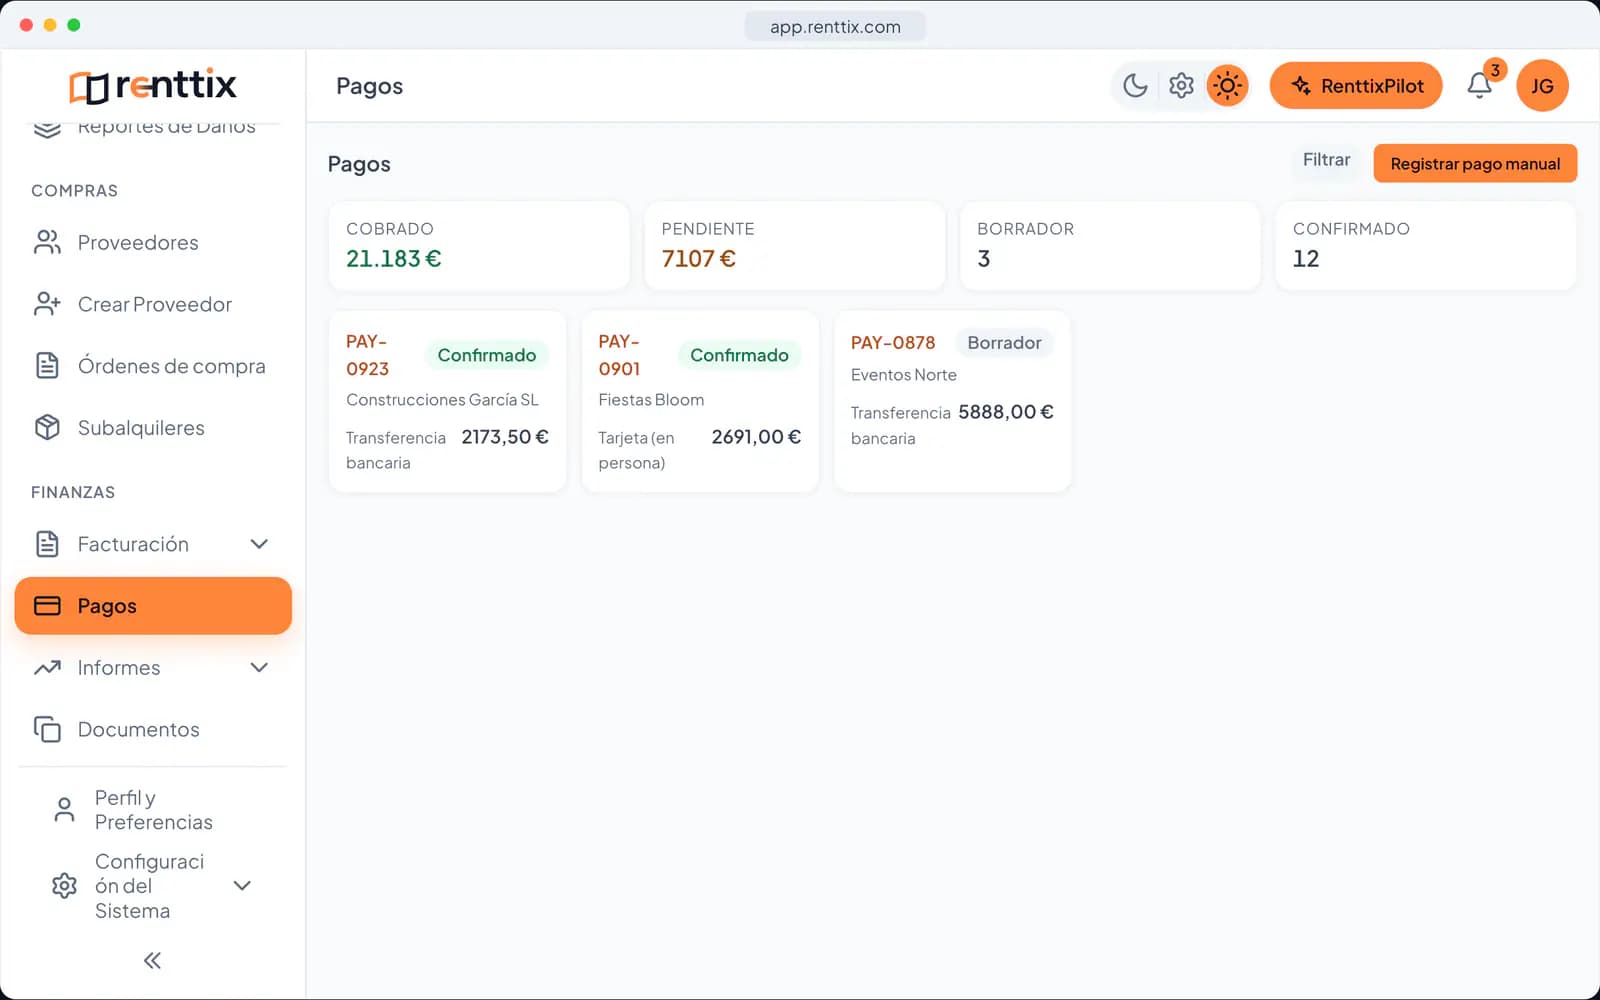This screenshot has height=1000, width=1600.
Task: Click the Cobrado 21.183 € card
Action: click(x=479, y=246)
